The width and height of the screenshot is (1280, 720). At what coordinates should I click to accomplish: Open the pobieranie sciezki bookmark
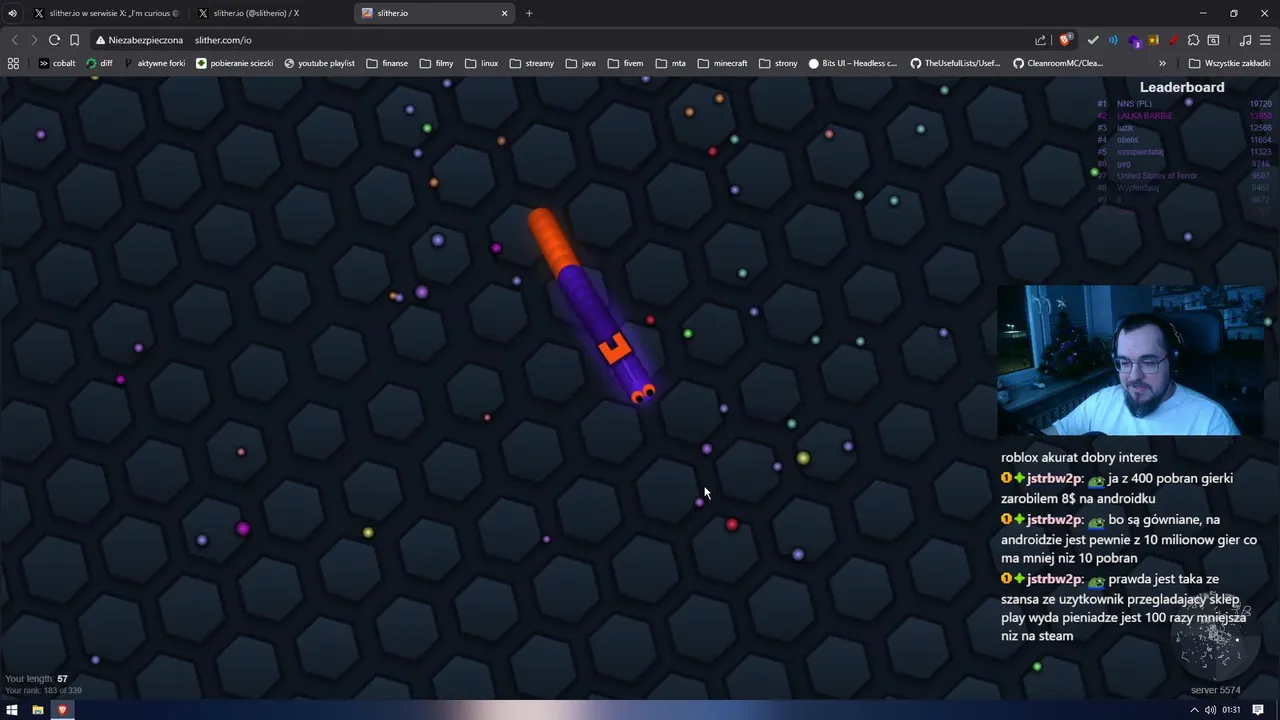235,63
